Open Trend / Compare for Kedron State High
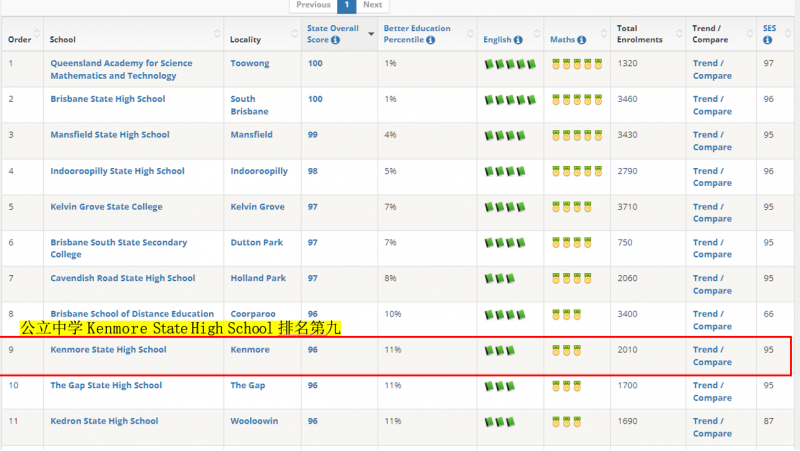Image resolution: width=800 pixels, height=451 pixels. coord(712,427)
